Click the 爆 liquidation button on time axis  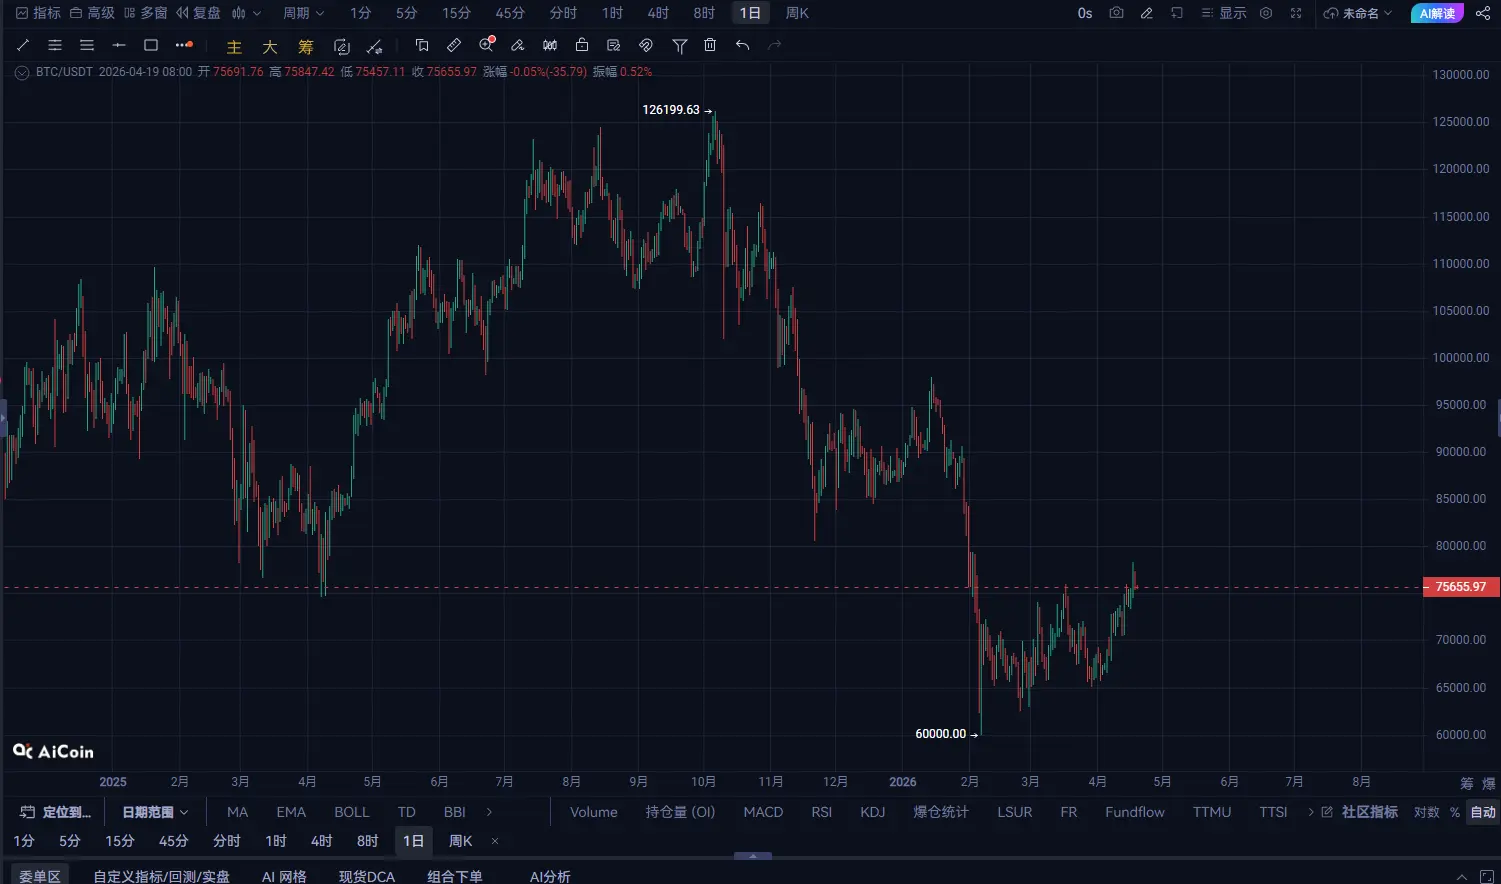[x=1488, y=782]
